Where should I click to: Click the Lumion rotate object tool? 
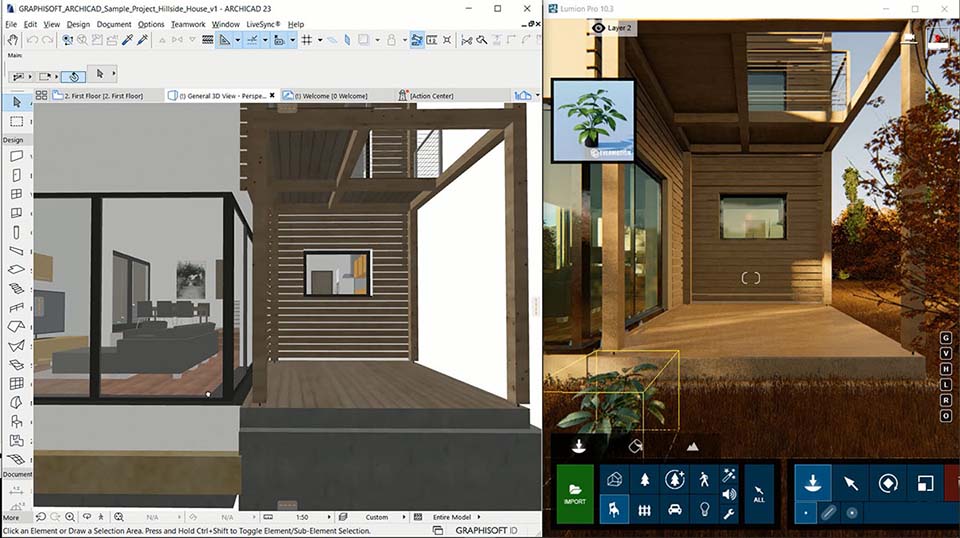[887, 483]
